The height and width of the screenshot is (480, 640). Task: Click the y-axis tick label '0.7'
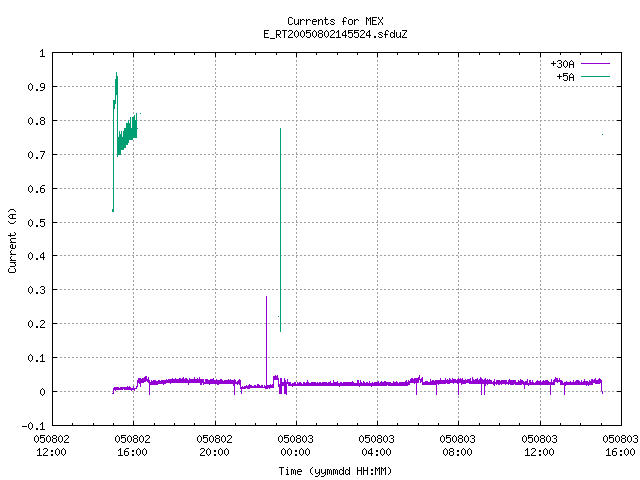click(36, 155)
